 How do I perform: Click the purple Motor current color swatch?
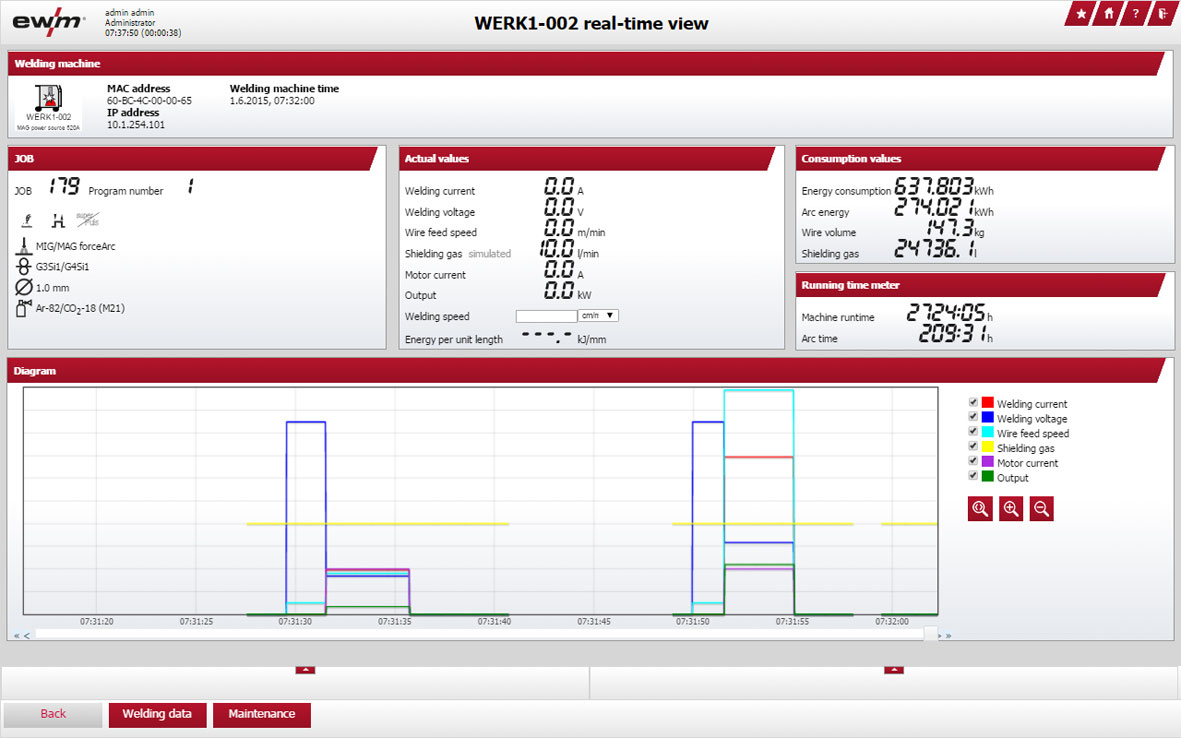[987, 462]
